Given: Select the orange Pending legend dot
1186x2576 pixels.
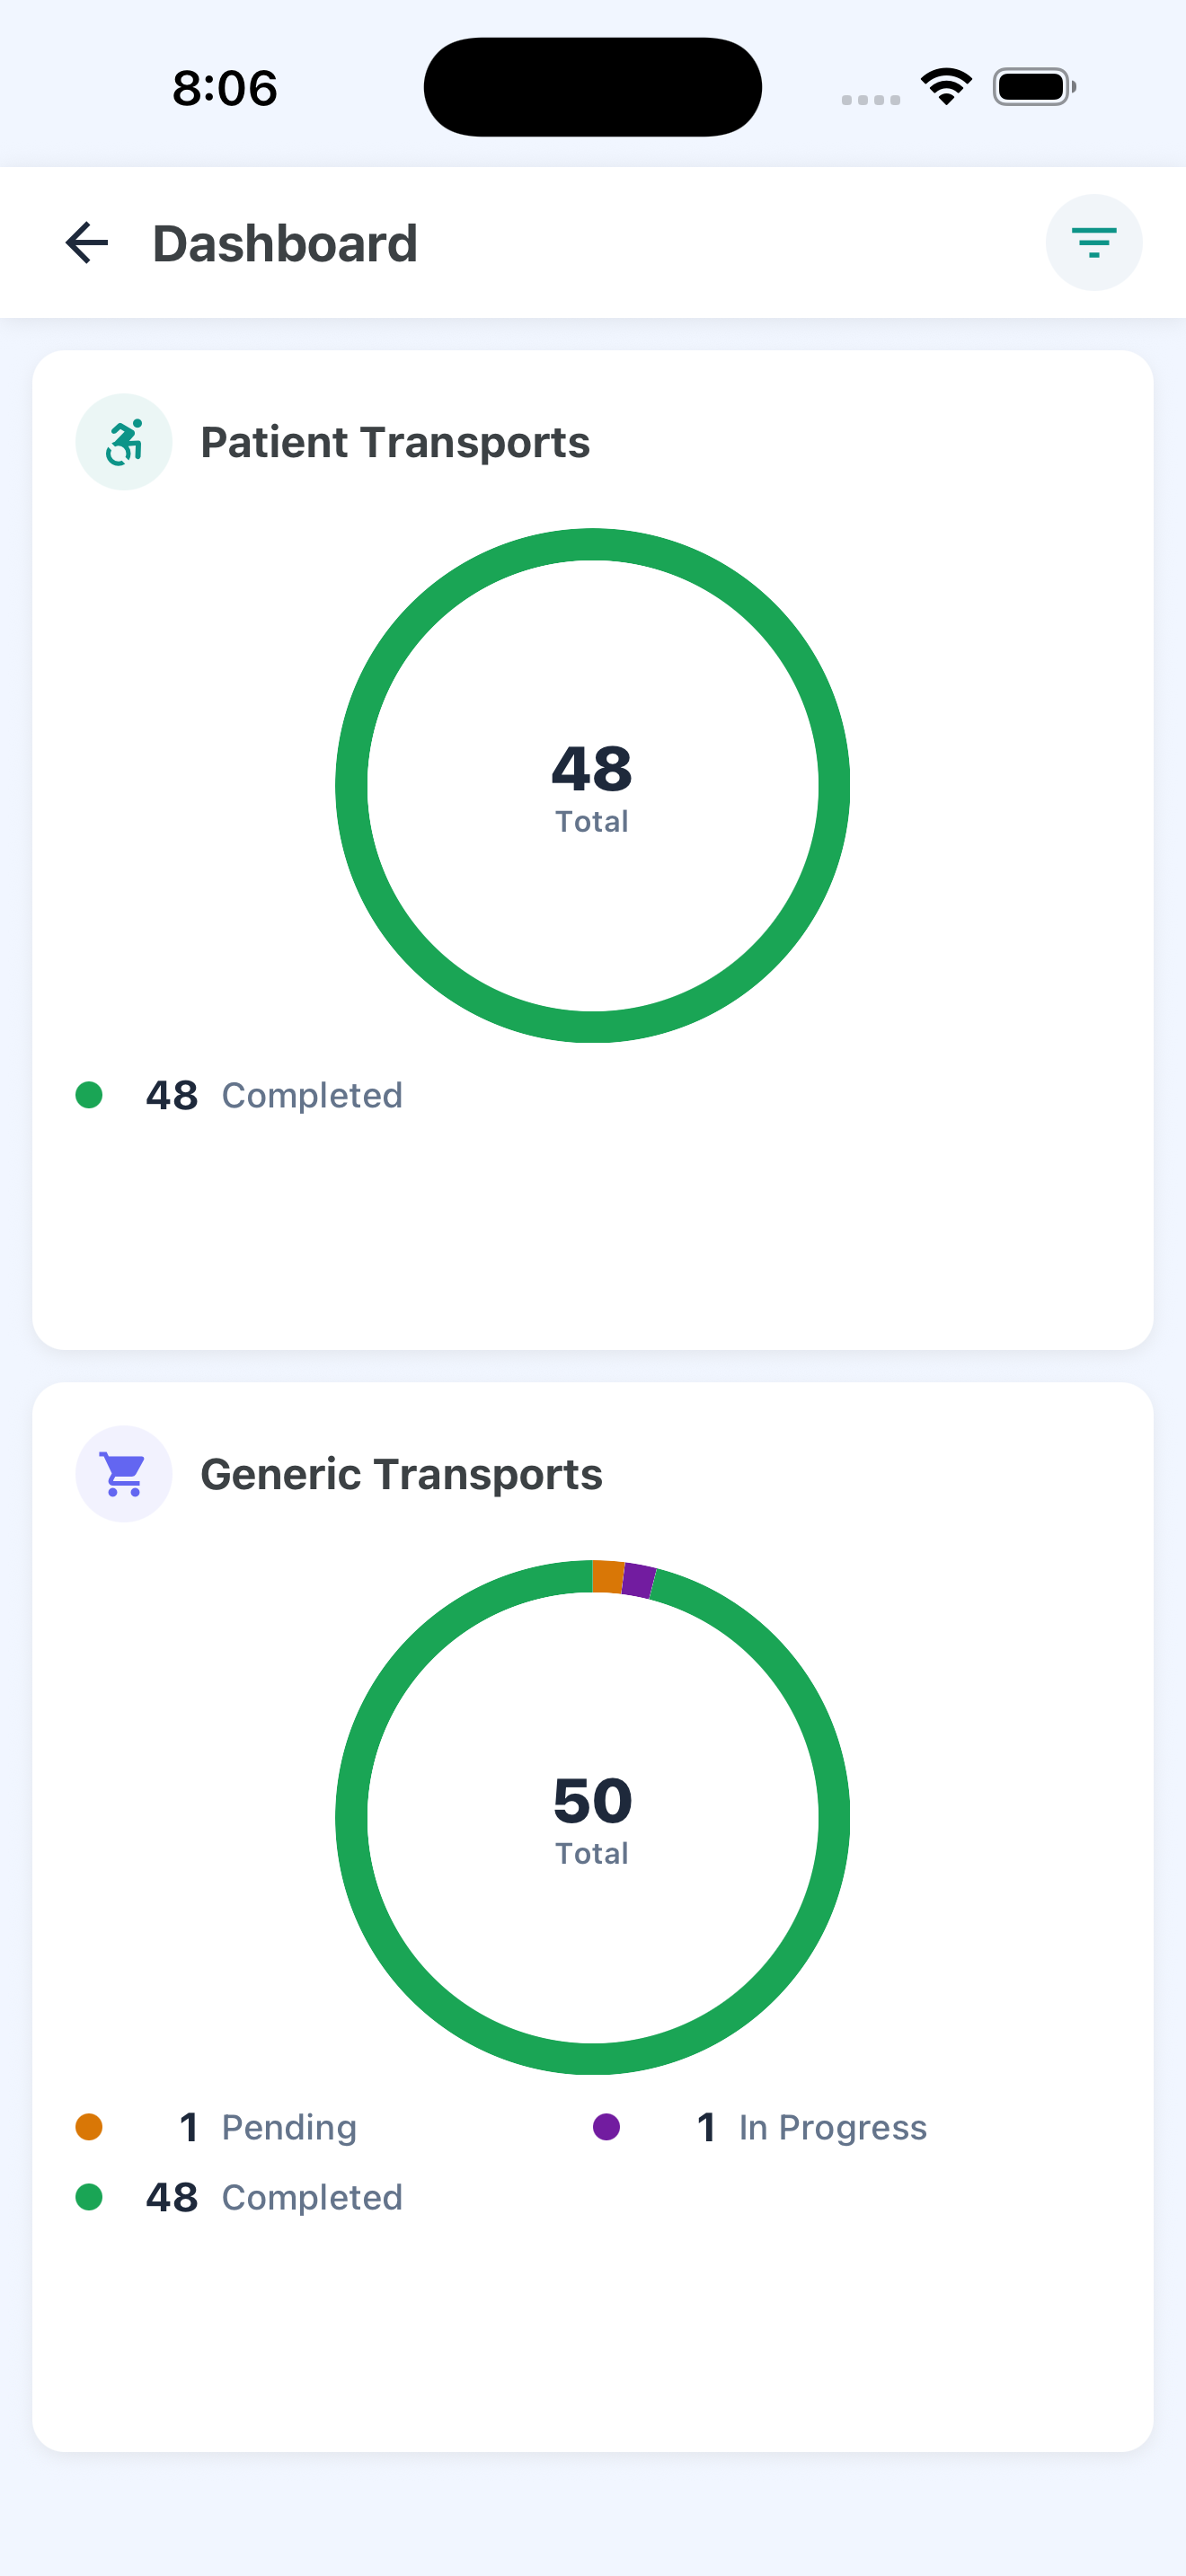Looking at the screenshot, I should [x=89, y=2127].
